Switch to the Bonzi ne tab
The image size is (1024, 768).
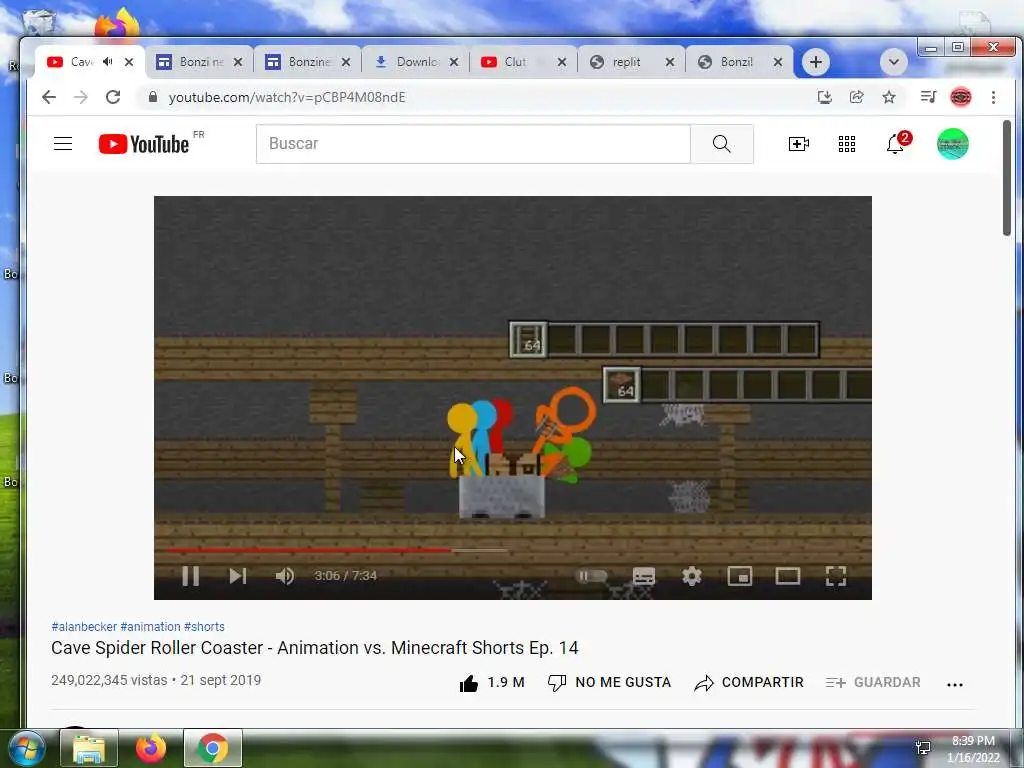click(200, 62)
